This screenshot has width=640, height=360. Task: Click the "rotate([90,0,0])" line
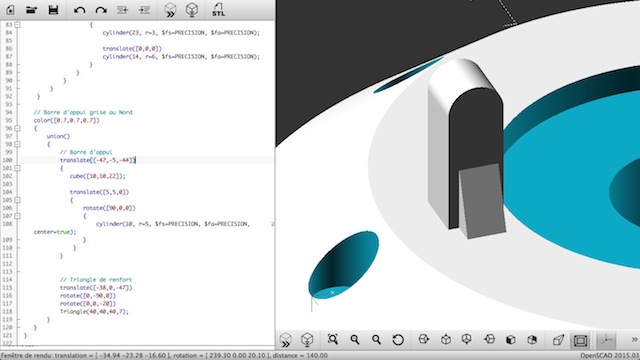109,208
